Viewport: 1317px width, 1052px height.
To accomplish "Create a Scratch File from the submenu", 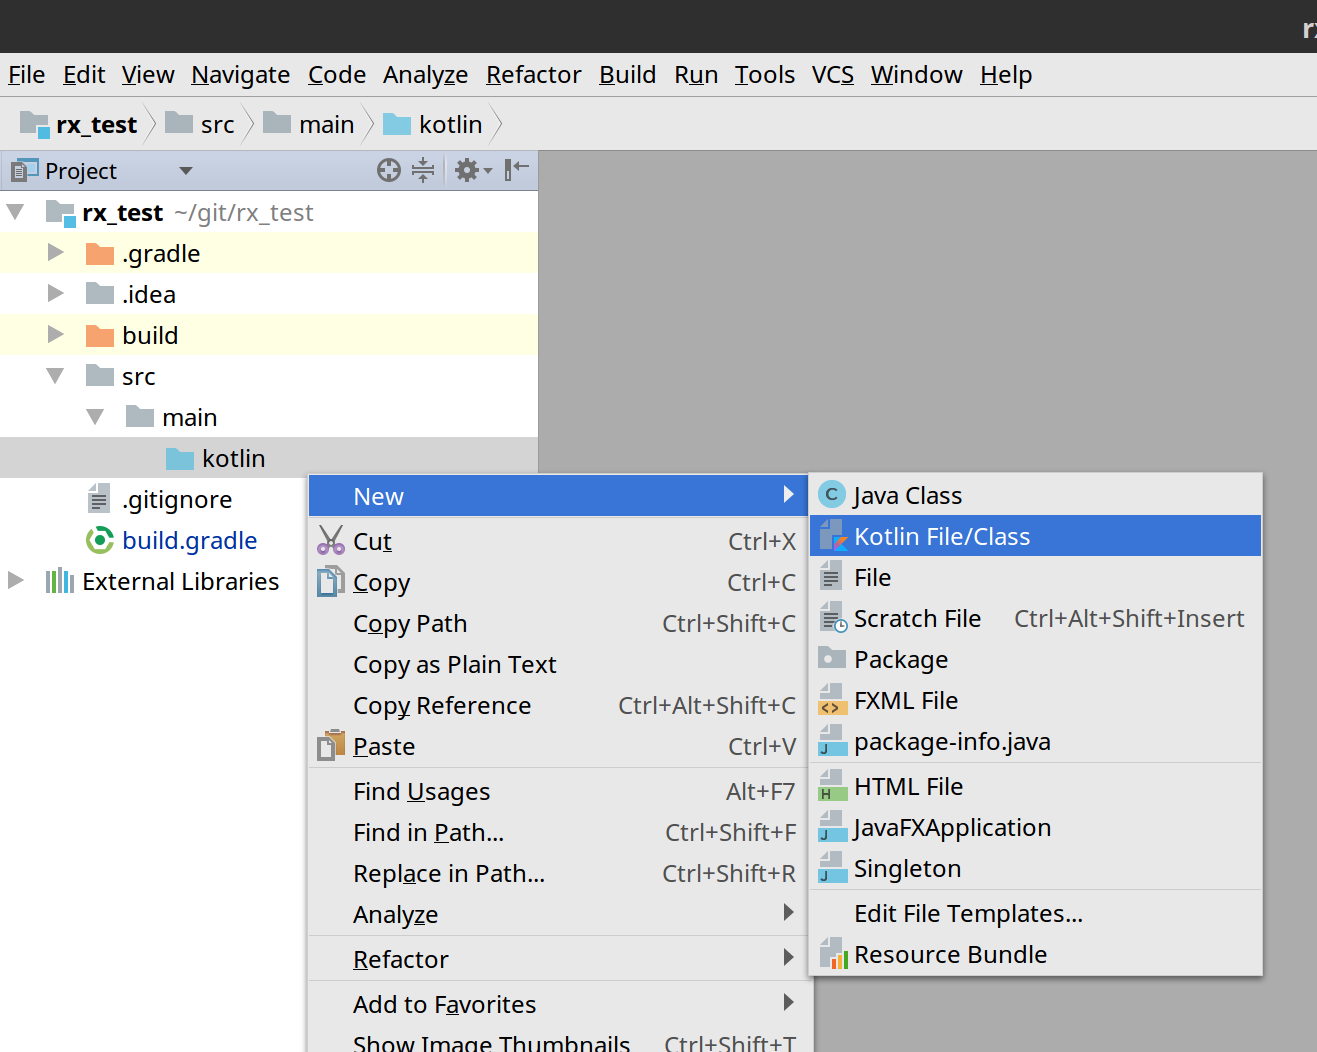I will (x=917, y=618).
